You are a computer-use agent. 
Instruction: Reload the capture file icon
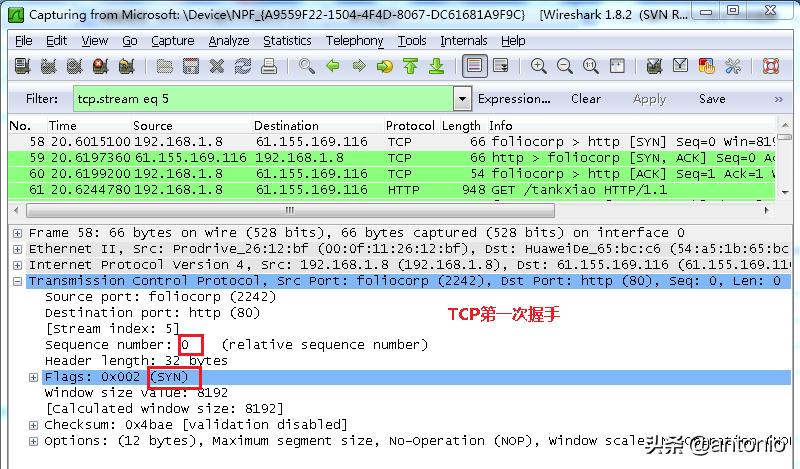tap(243, 66)
